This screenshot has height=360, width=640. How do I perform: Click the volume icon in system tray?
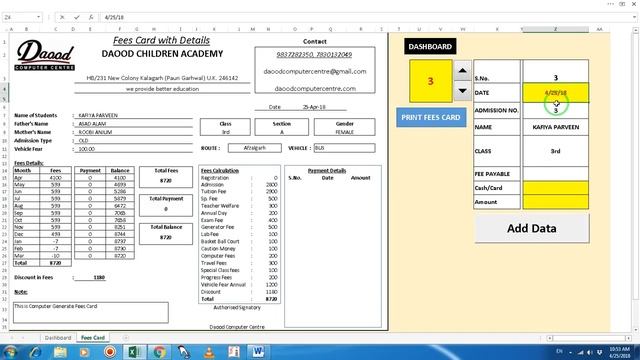(x=590, y=352)
